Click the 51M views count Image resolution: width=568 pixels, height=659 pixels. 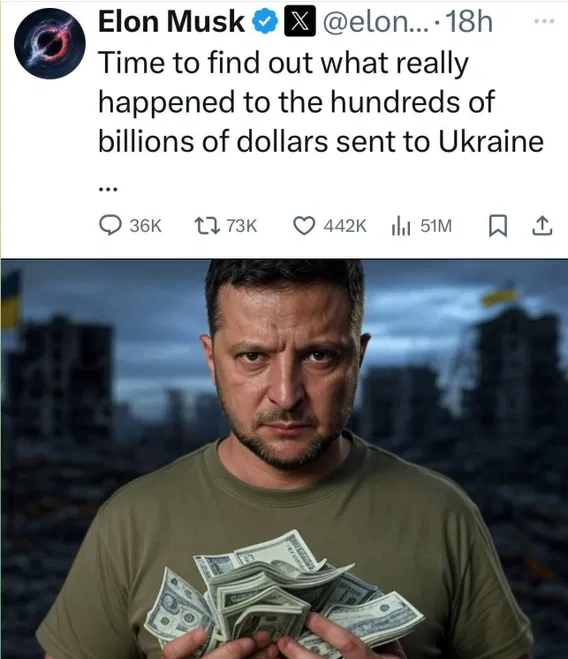[436, 226]
